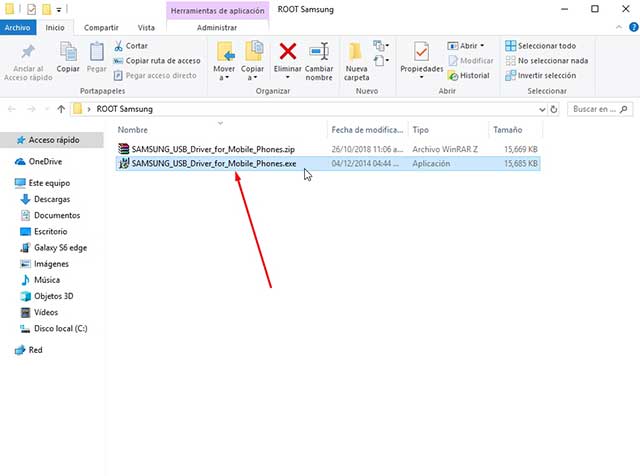Click Invertir selección
Image resolution: width=640 pixels, height=476 pixels.
click(x=540, y=76)
